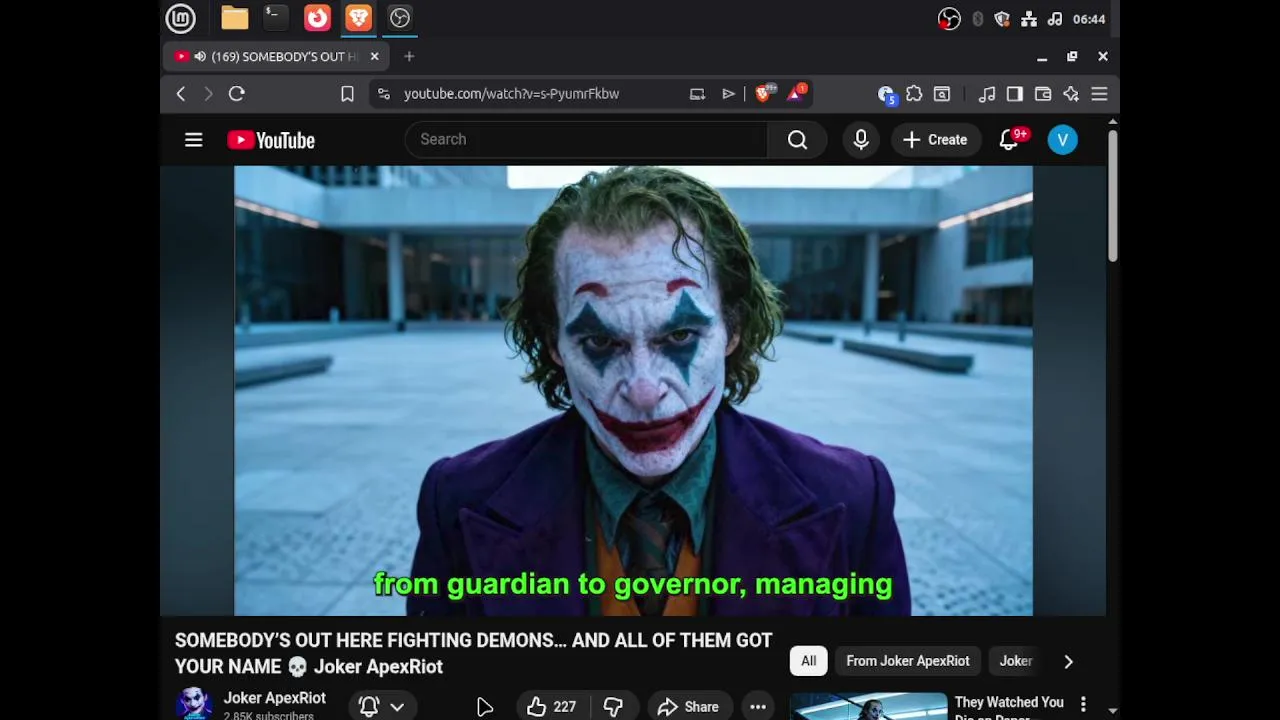Open the Brave main hamburger menu
Screen dimensions: 1280x720
(x=1099, y=94)
